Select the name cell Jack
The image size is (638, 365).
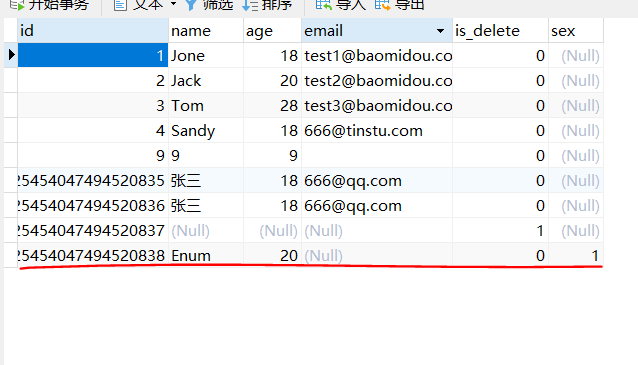point(206,81)
